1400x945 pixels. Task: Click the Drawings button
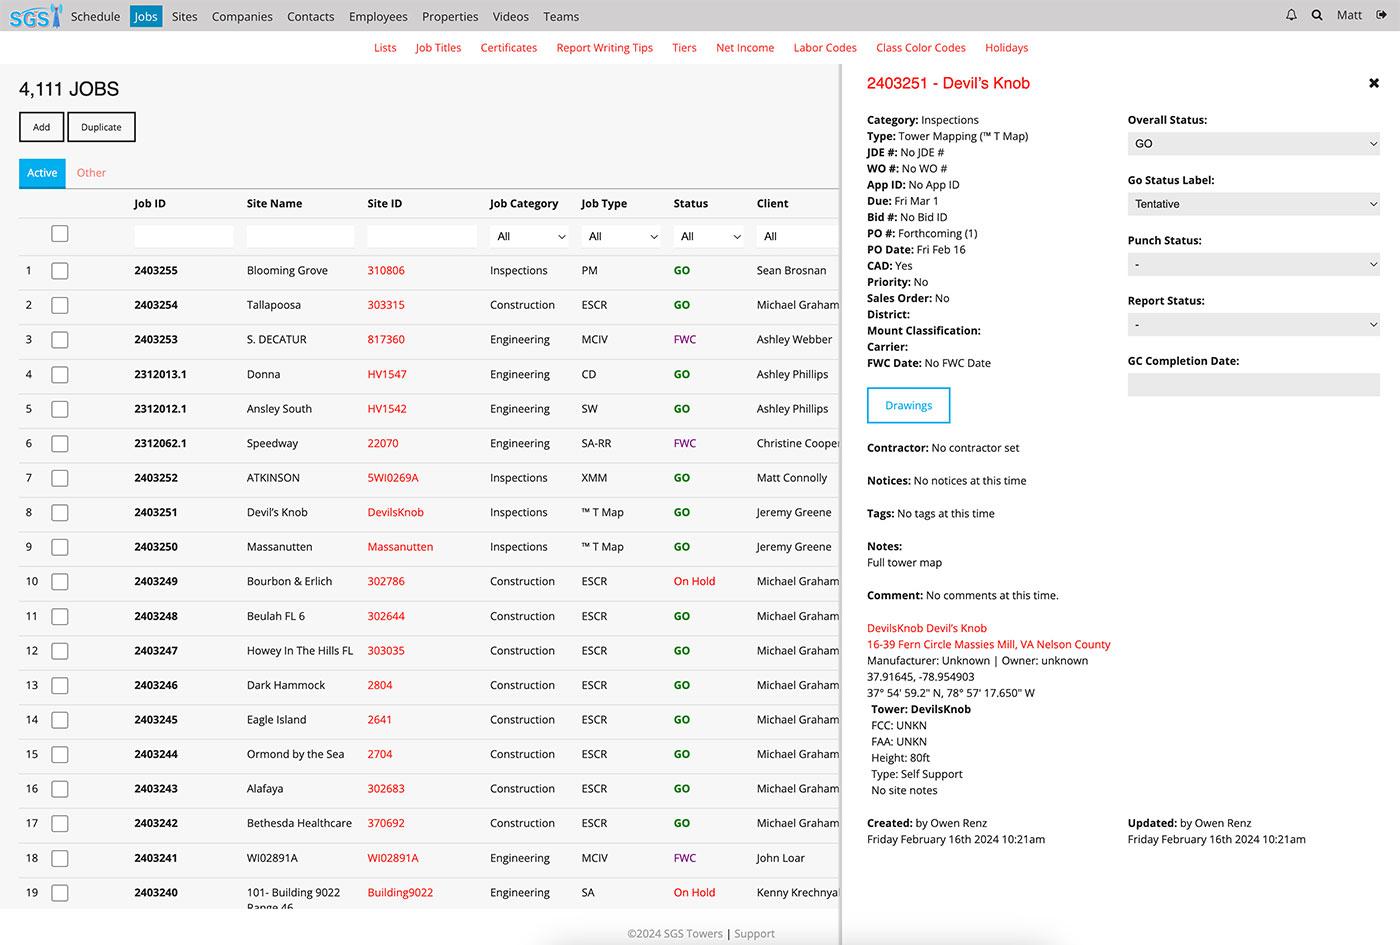point(908,406)
